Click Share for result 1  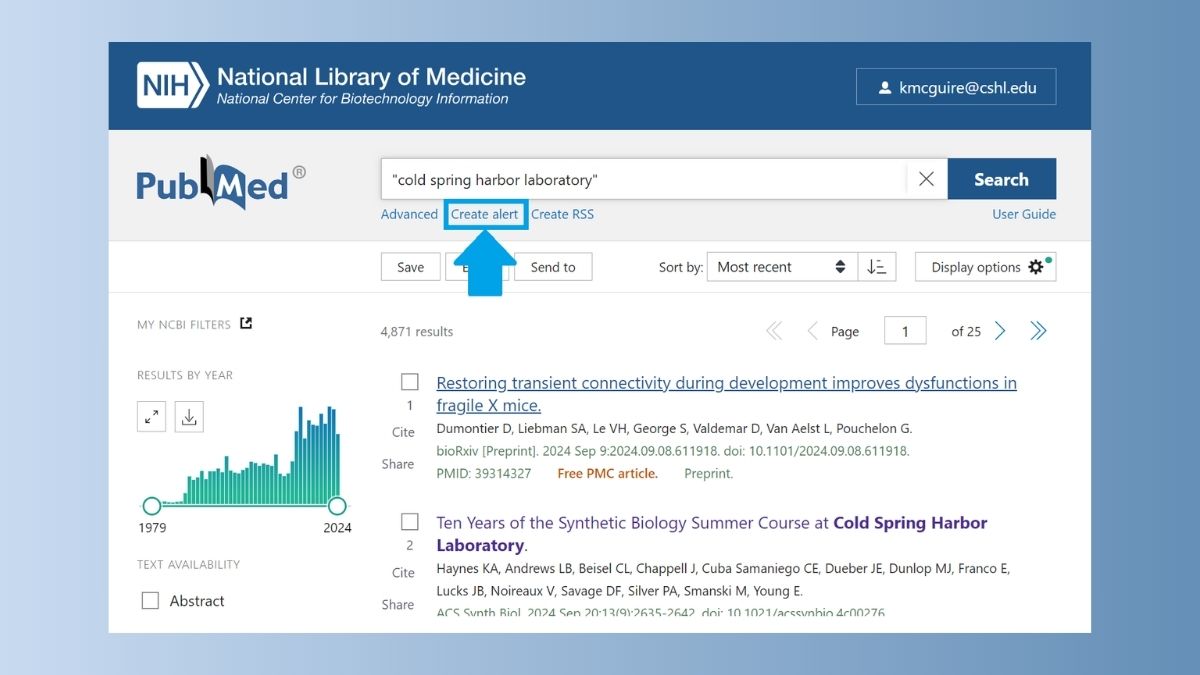[398, 464]
